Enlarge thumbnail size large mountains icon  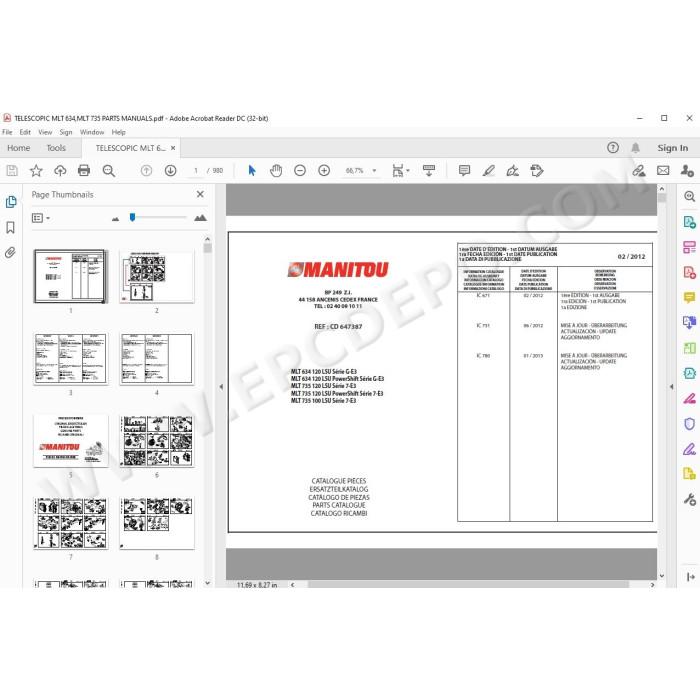point(200,218)
